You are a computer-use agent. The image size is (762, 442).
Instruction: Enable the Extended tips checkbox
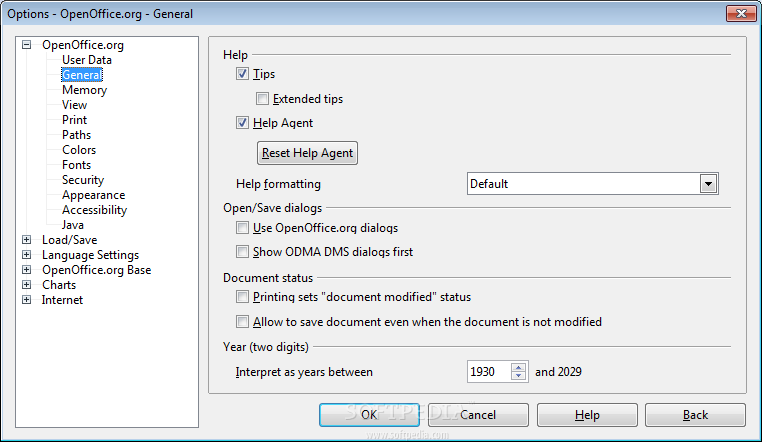[x=262, y=99]
